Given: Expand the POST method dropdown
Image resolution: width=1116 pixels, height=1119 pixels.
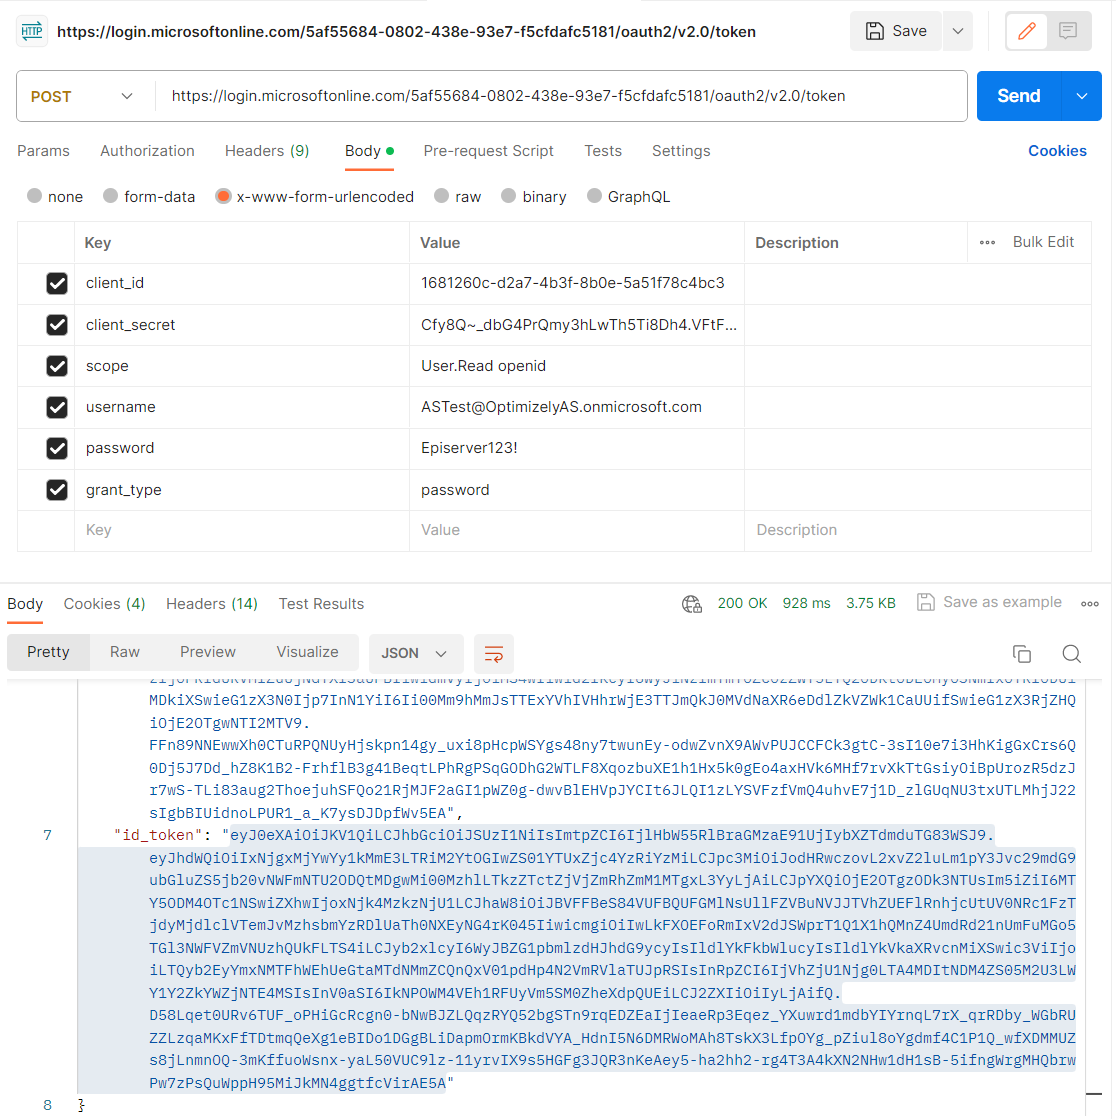Looking at the screenshot, I should tap(85, 96).
